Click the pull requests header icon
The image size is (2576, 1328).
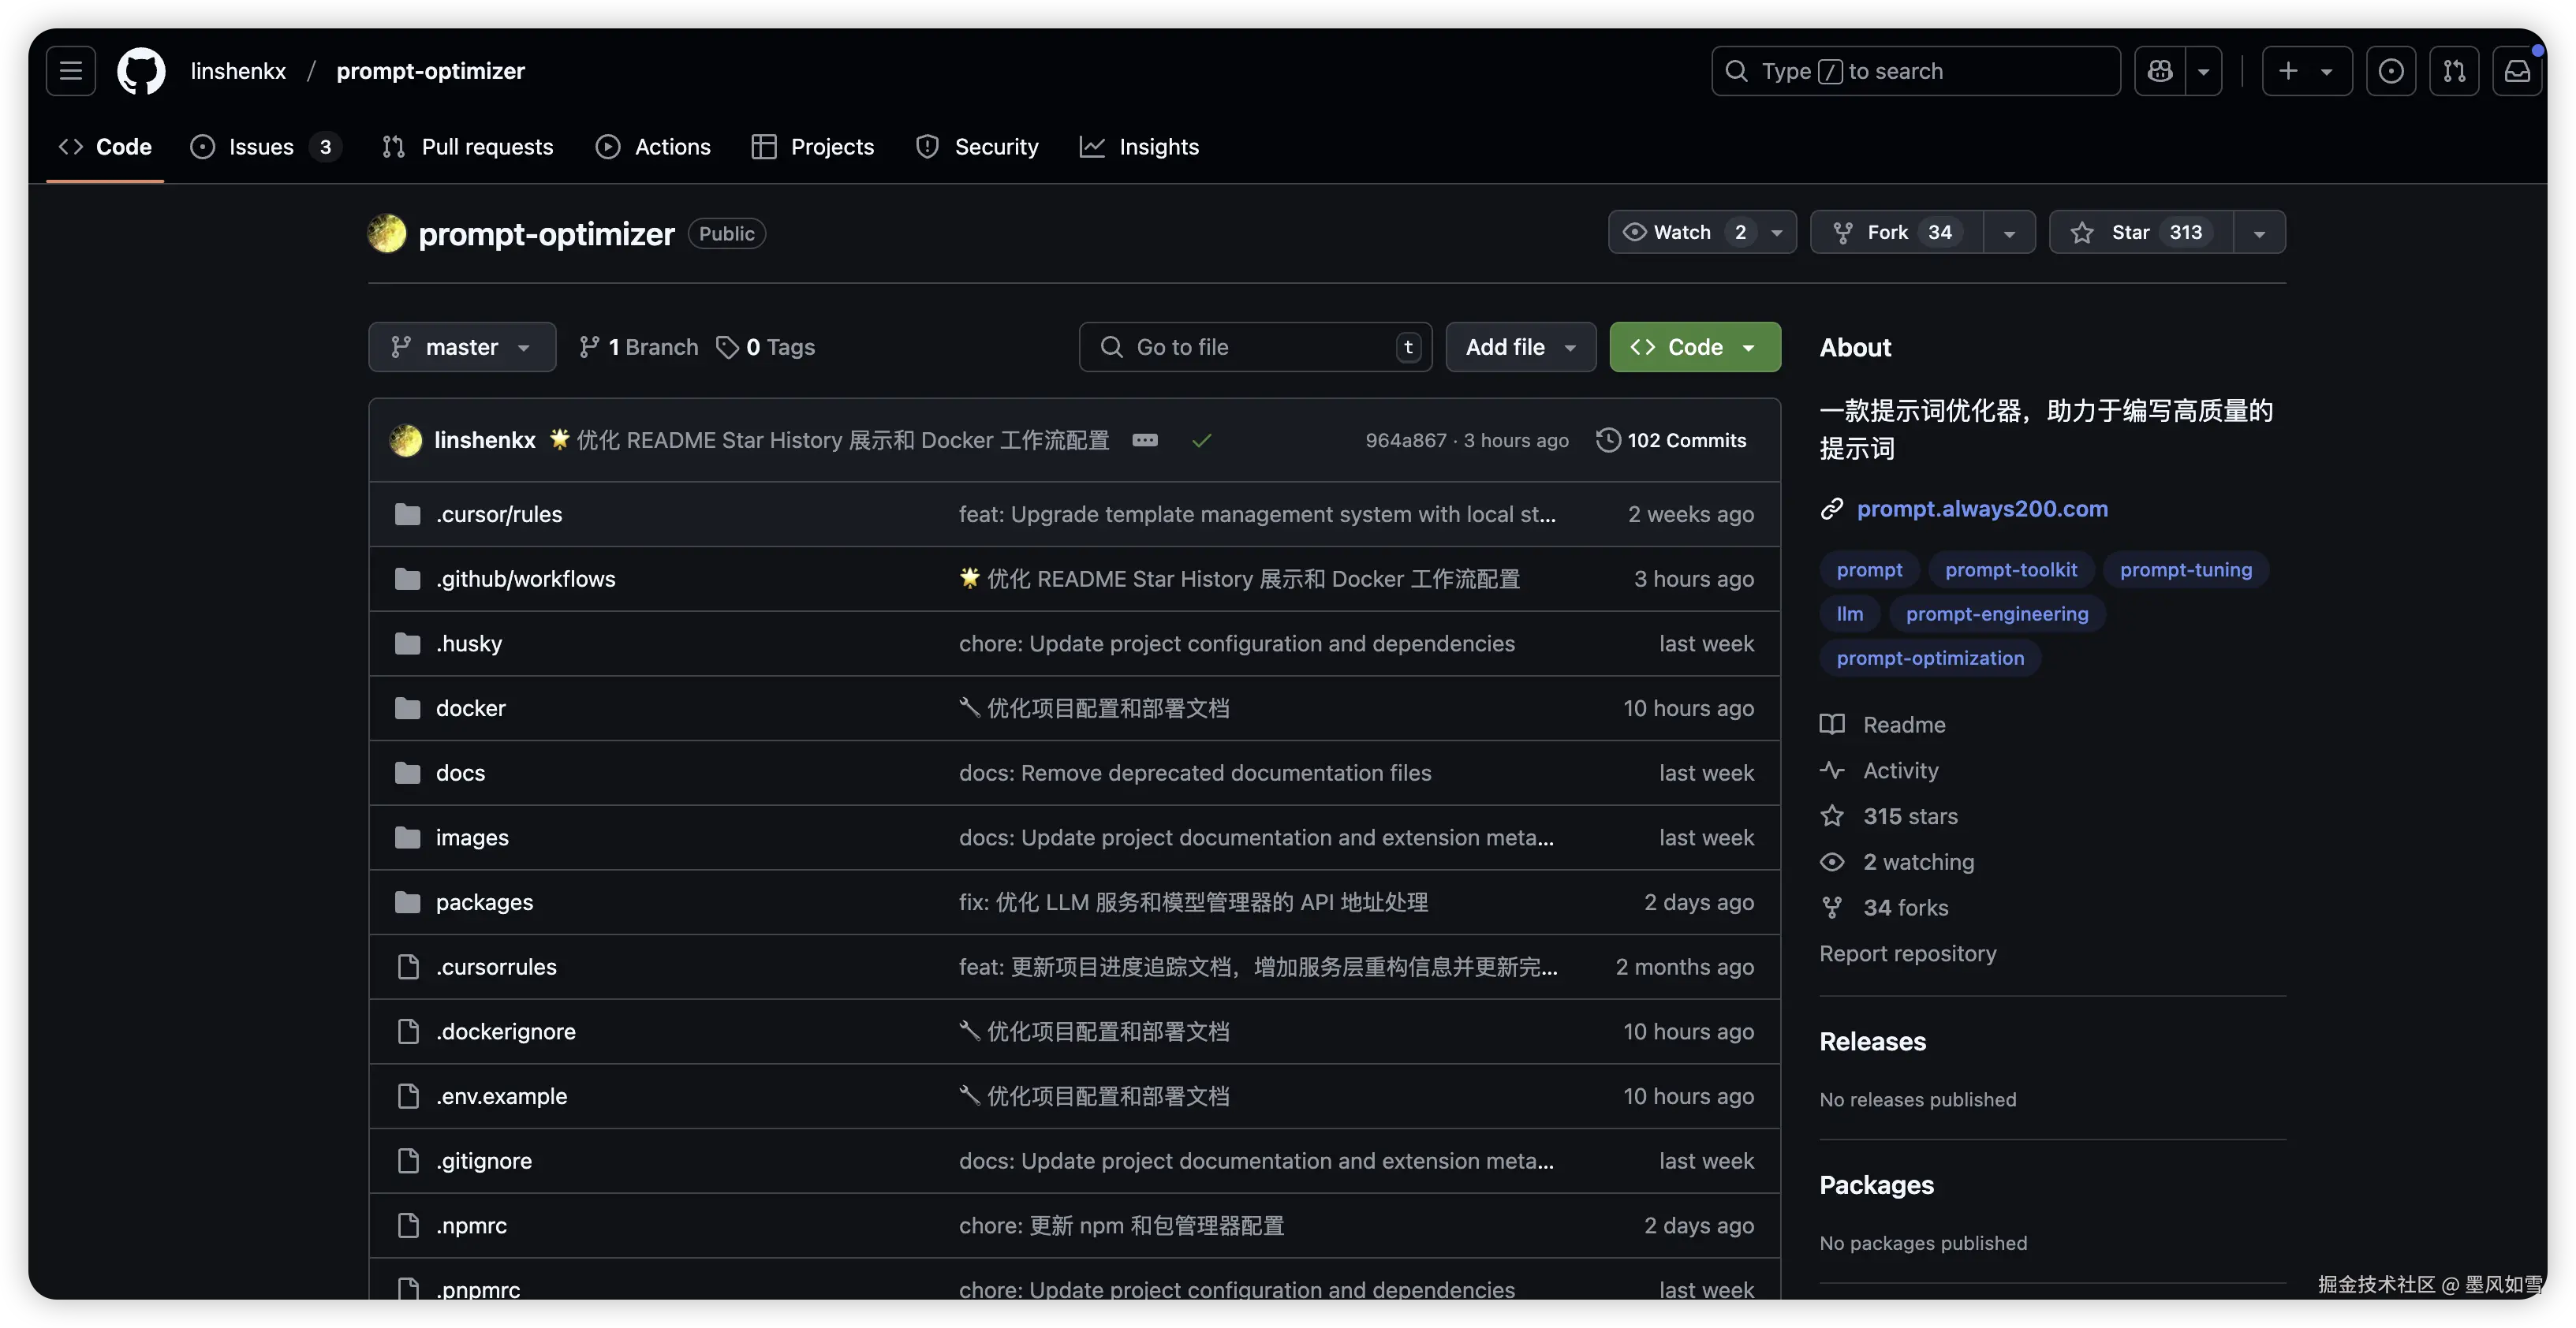pos(2454,71)
